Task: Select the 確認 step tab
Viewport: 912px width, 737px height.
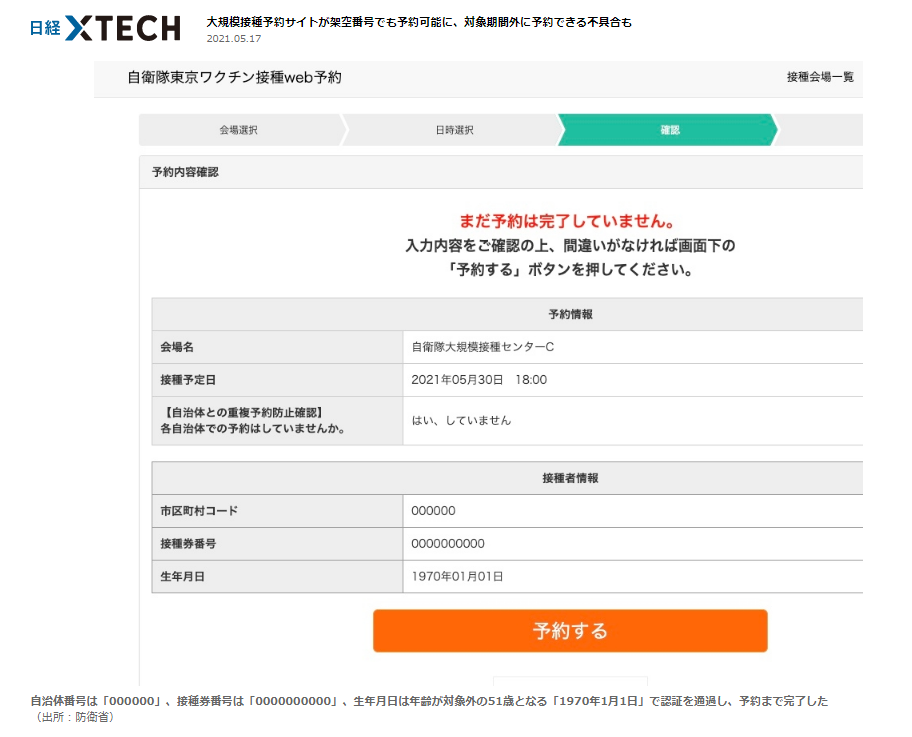Action: coord(668,130)
